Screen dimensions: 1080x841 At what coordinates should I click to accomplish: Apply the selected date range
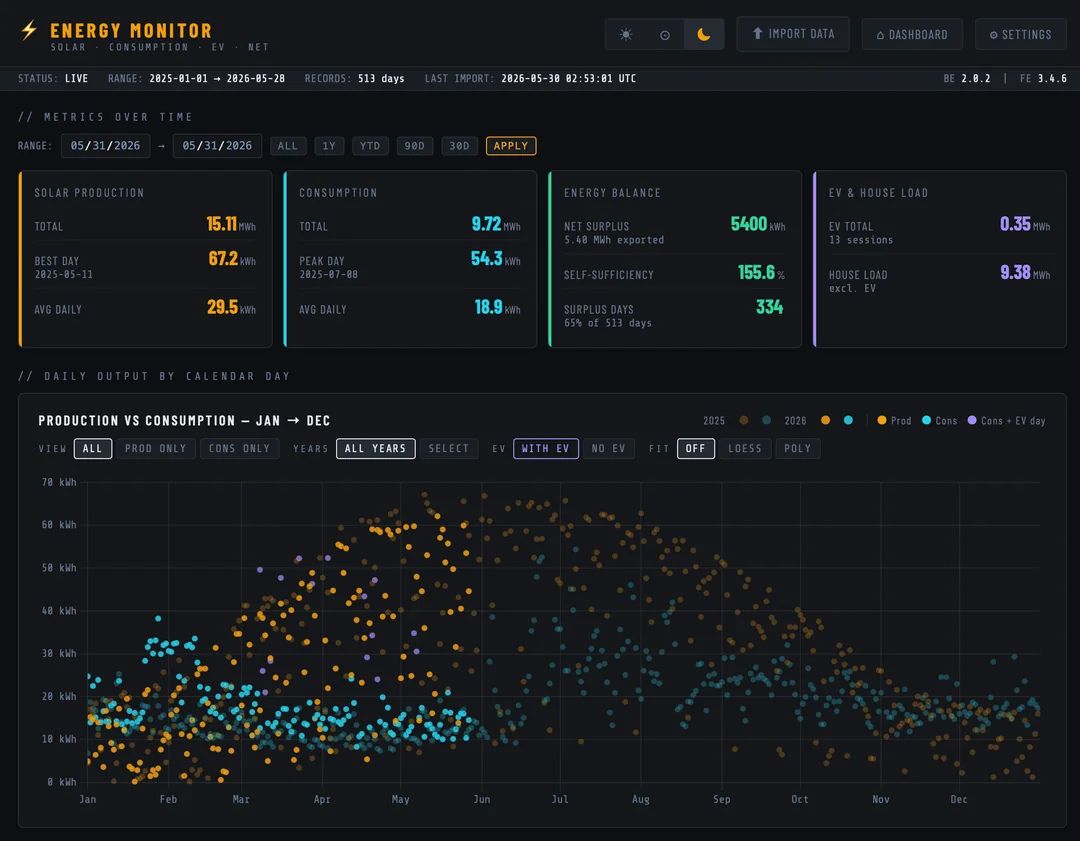(x=511, y=146)
